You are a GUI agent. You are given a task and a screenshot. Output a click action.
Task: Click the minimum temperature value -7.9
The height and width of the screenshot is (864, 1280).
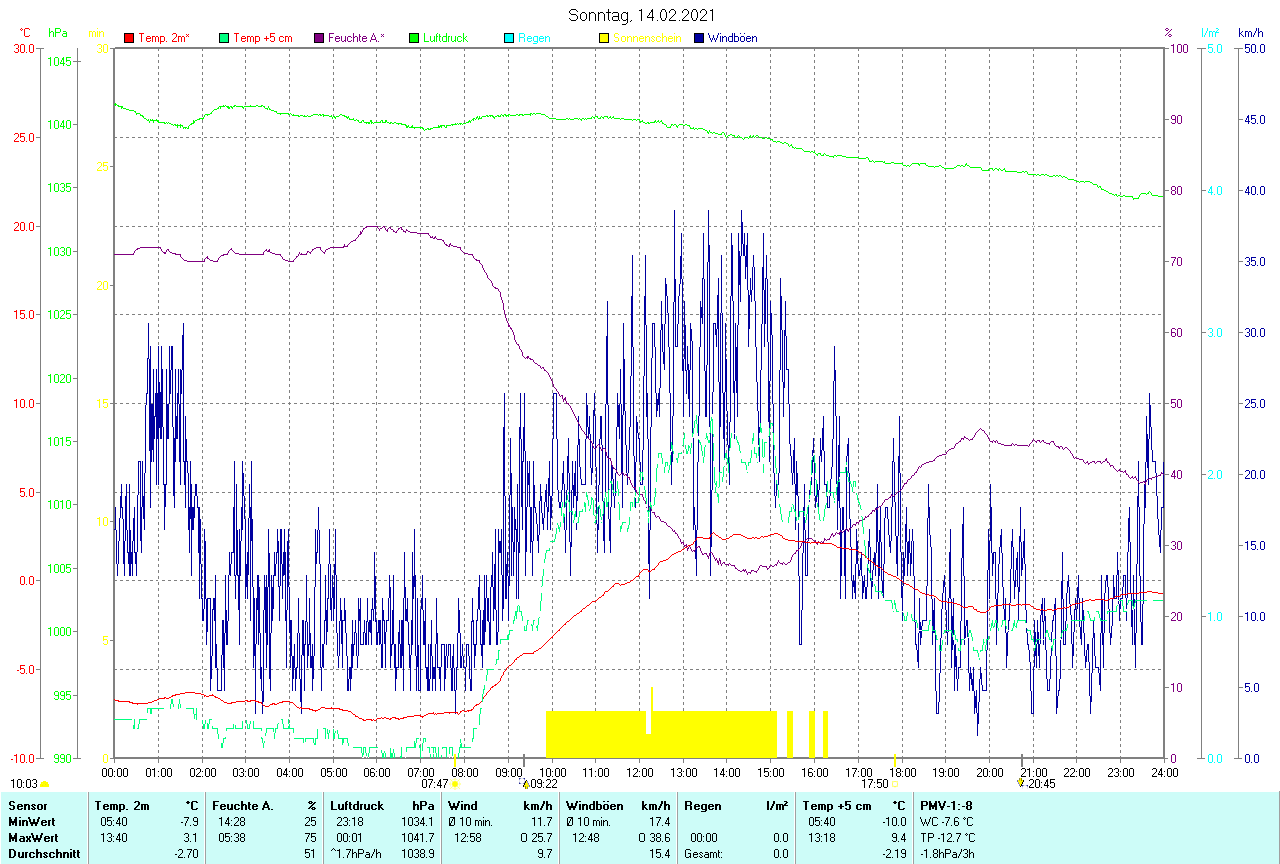[189, 821]
